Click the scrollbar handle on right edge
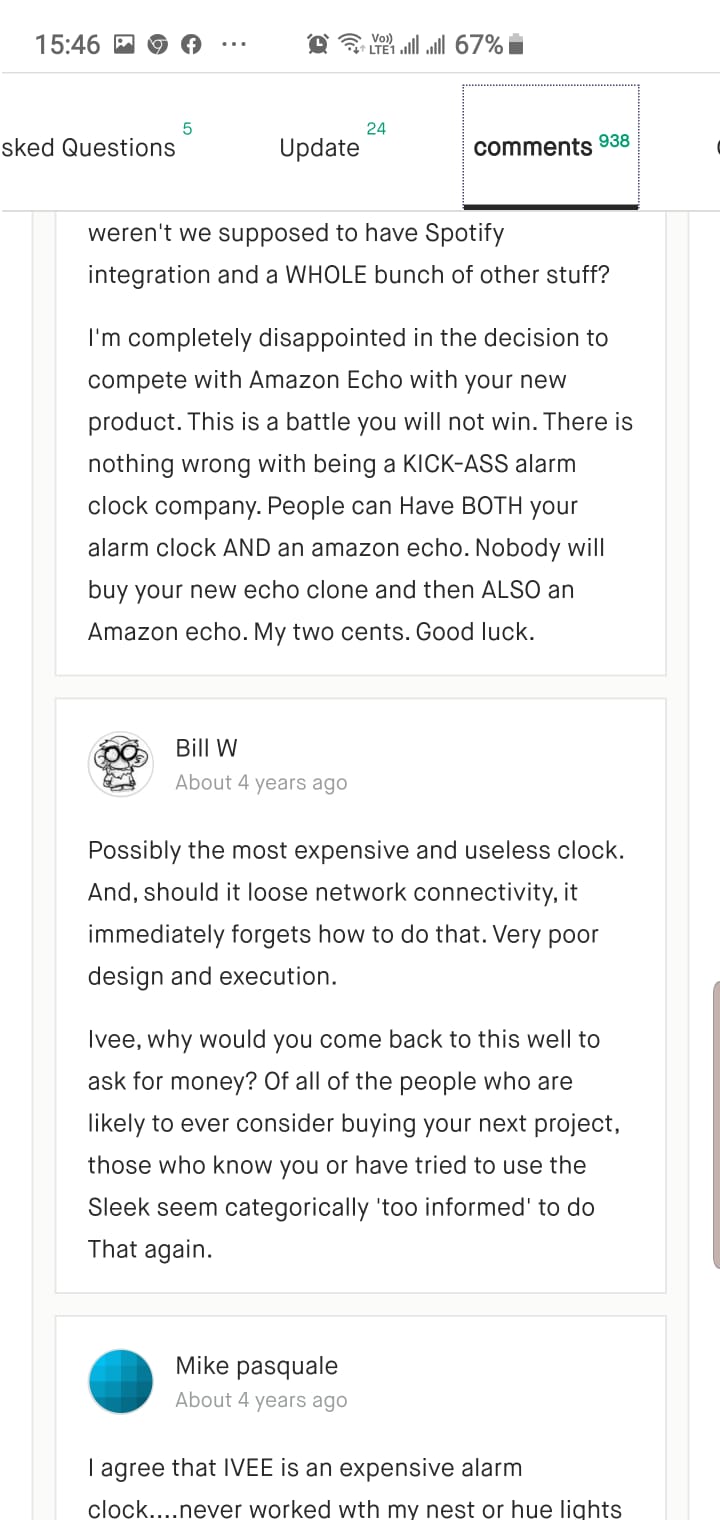Image resolution: width=720 pixels, height=1520 pixels. [x=715, y=1125]
